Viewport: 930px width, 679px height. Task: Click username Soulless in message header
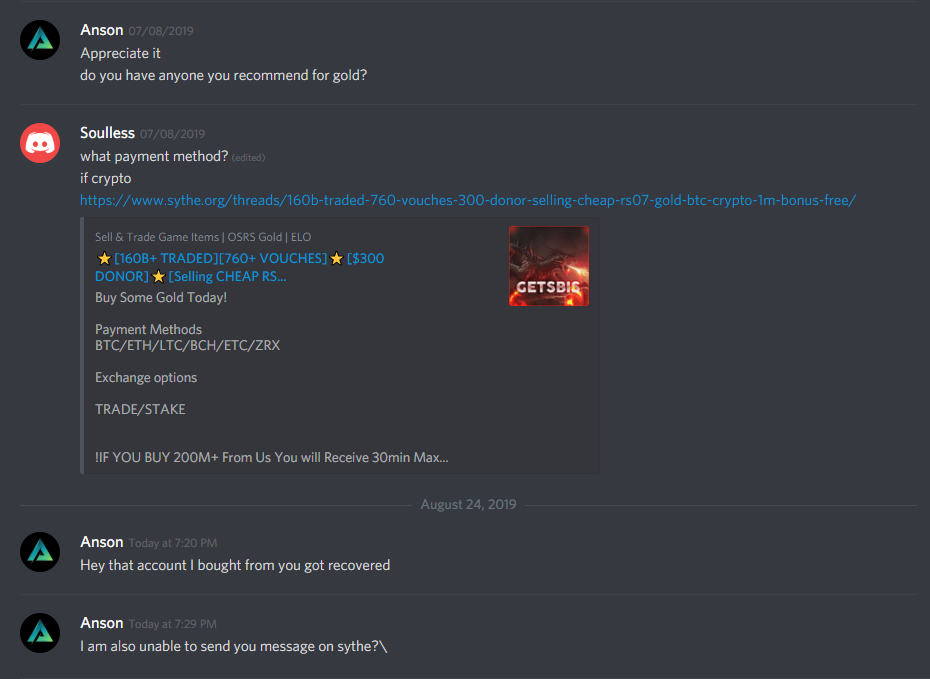pos(107,133)
